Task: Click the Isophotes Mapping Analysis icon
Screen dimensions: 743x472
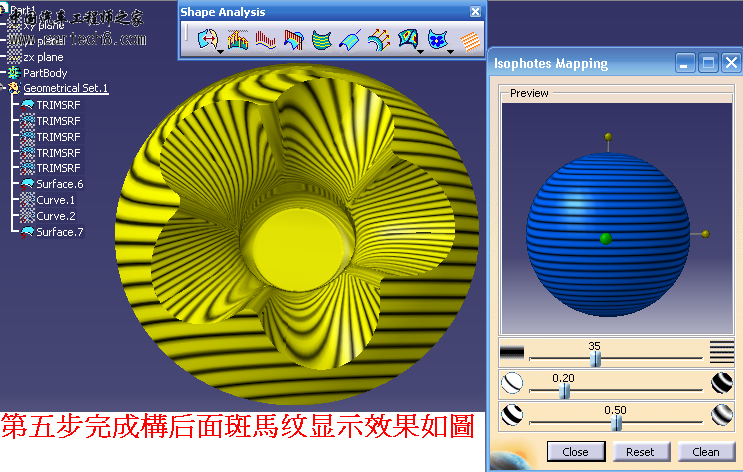Action: [x=436, y=40]
